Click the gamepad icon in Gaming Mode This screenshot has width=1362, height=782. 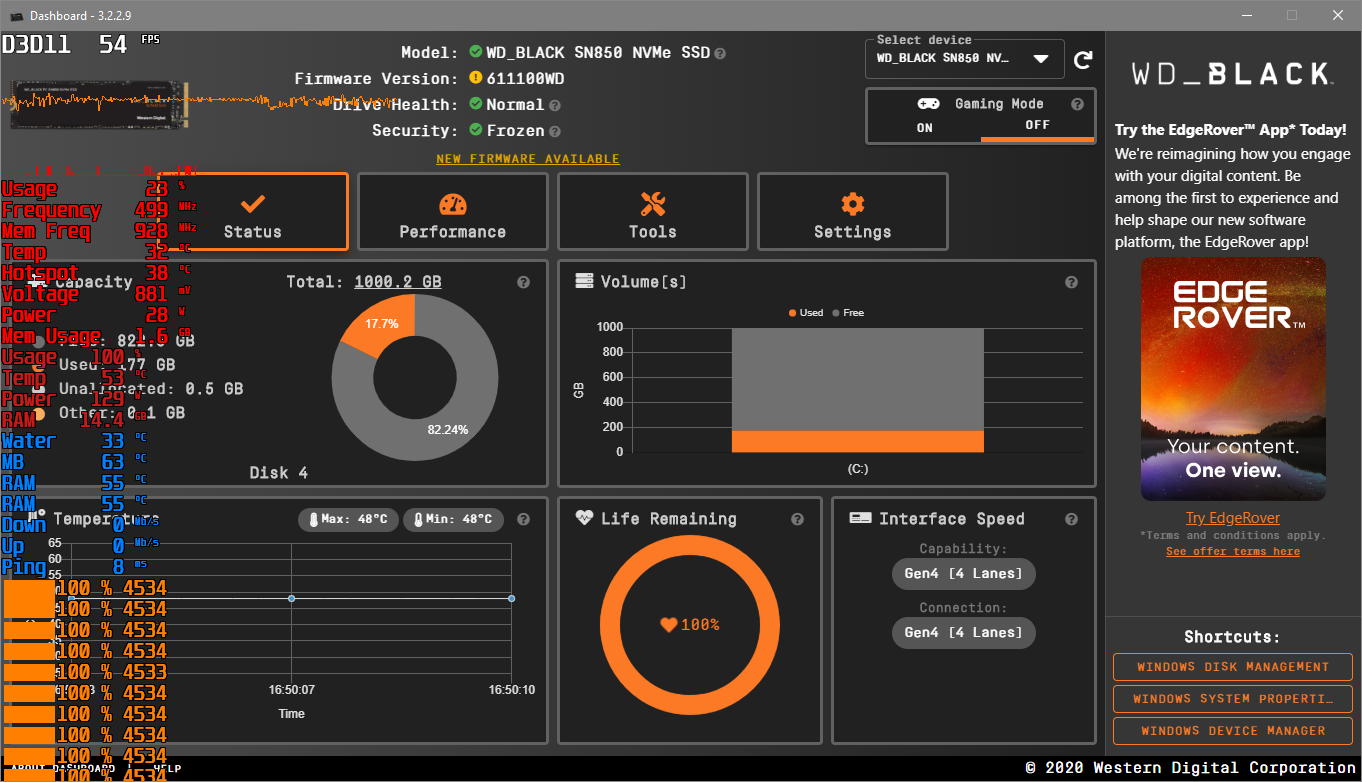tap(928, 104)
